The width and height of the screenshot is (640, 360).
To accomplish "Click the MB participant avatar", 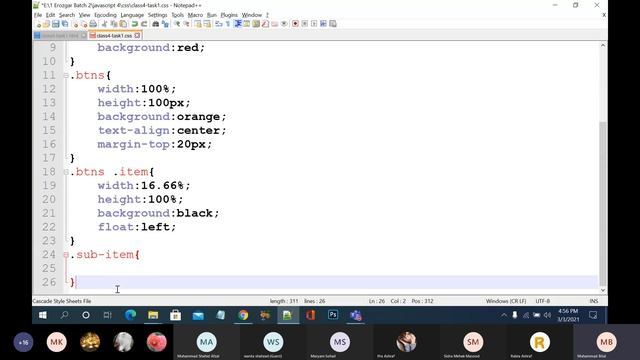I will (607, 342).
